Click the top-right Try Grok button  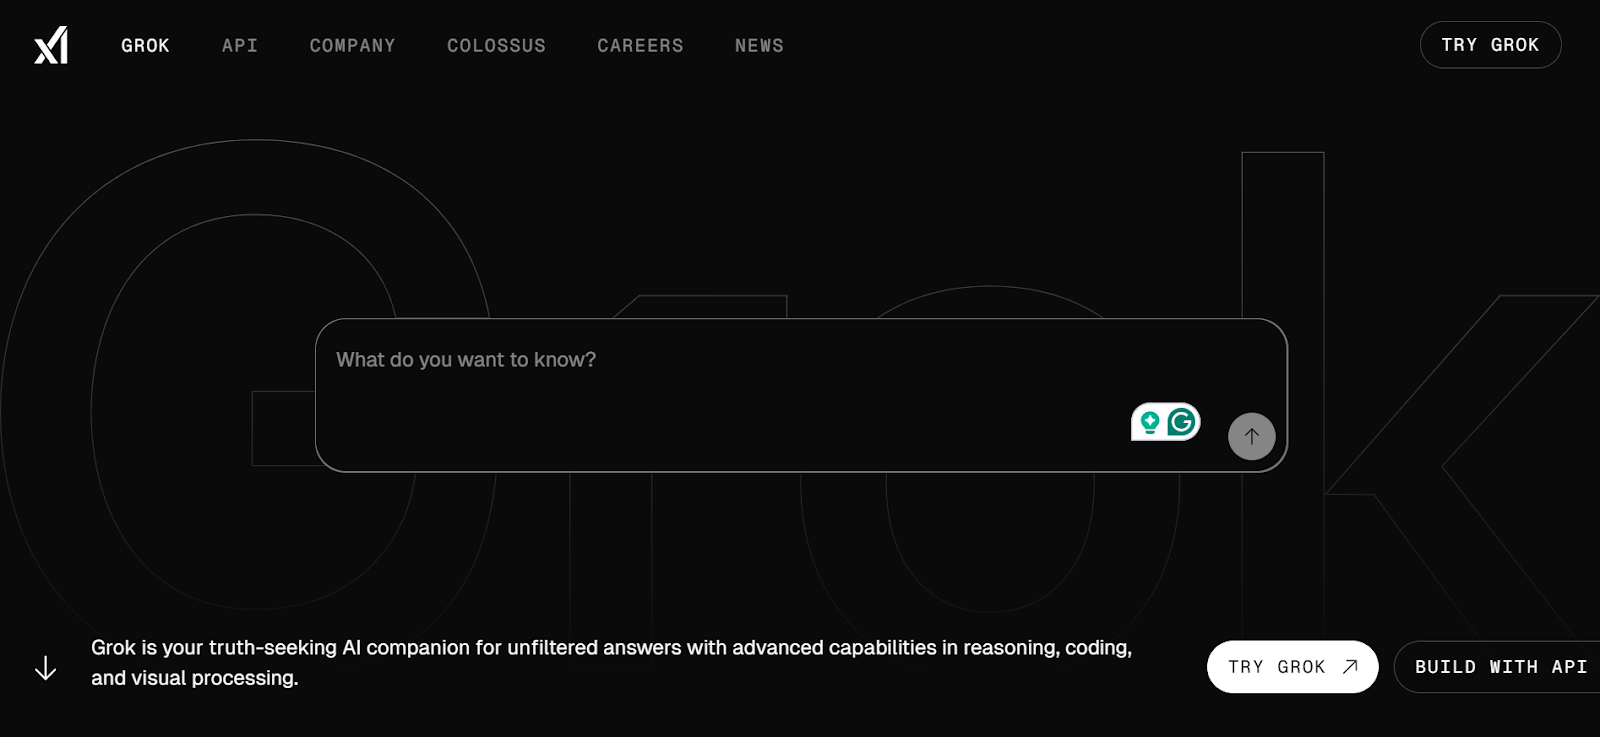1490,45
